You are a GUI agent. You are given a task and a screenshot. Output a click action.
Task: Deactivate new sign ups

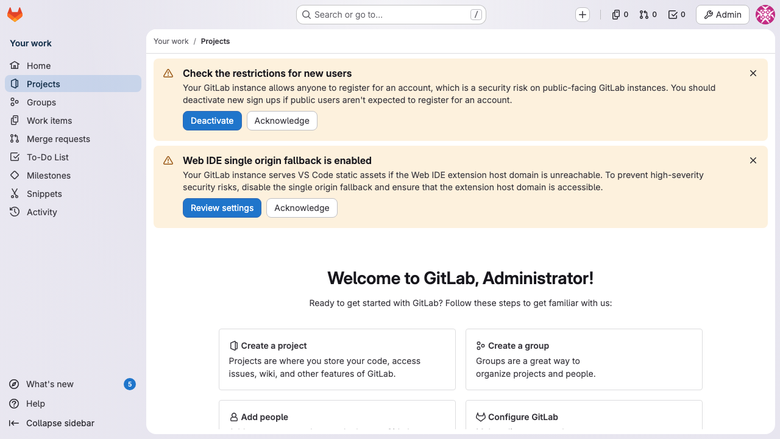[x=212, y=121]
